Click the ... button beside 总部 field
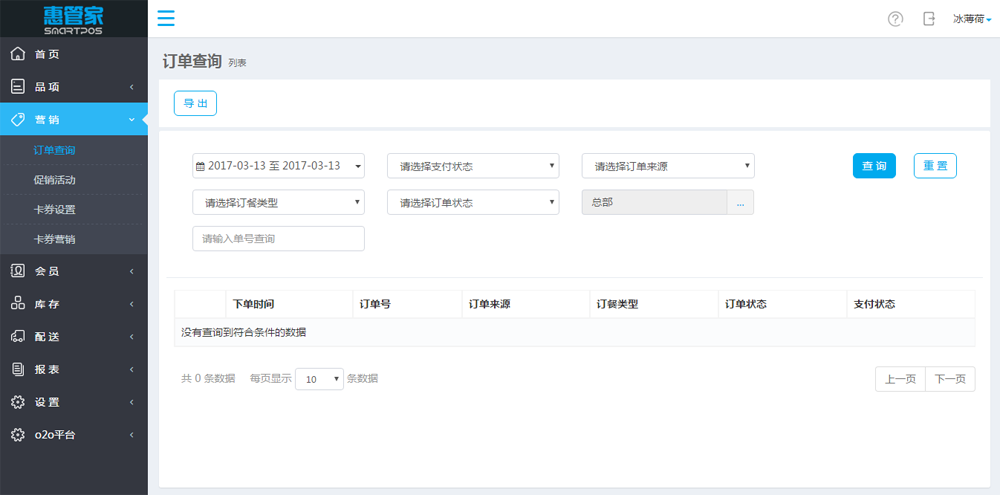Viewport: 1000px width, 495px height. 740,202
